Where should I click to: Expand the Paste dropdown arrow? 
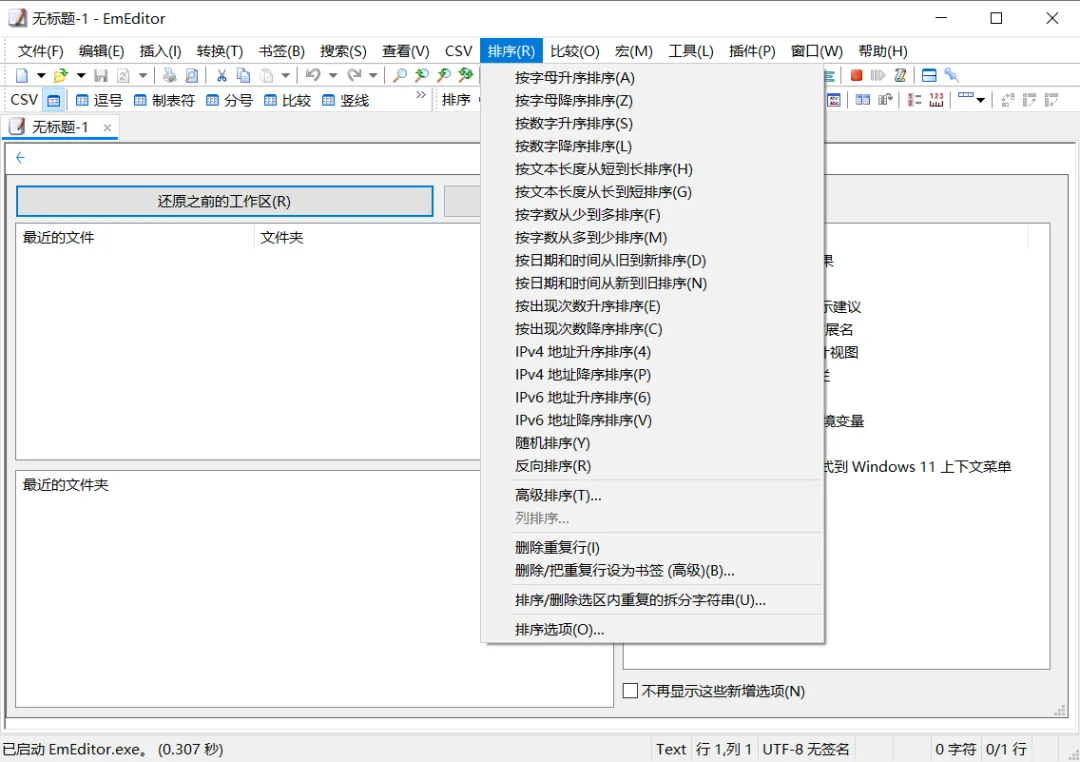[285, 75]
